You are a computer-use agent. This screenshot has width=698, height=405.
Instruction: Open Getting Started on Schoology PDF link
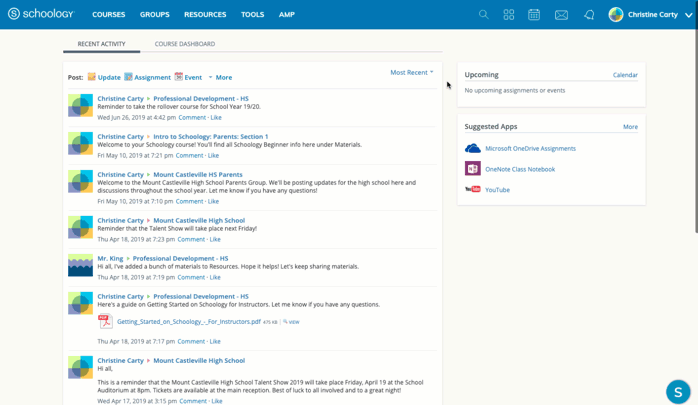point(188,322)
